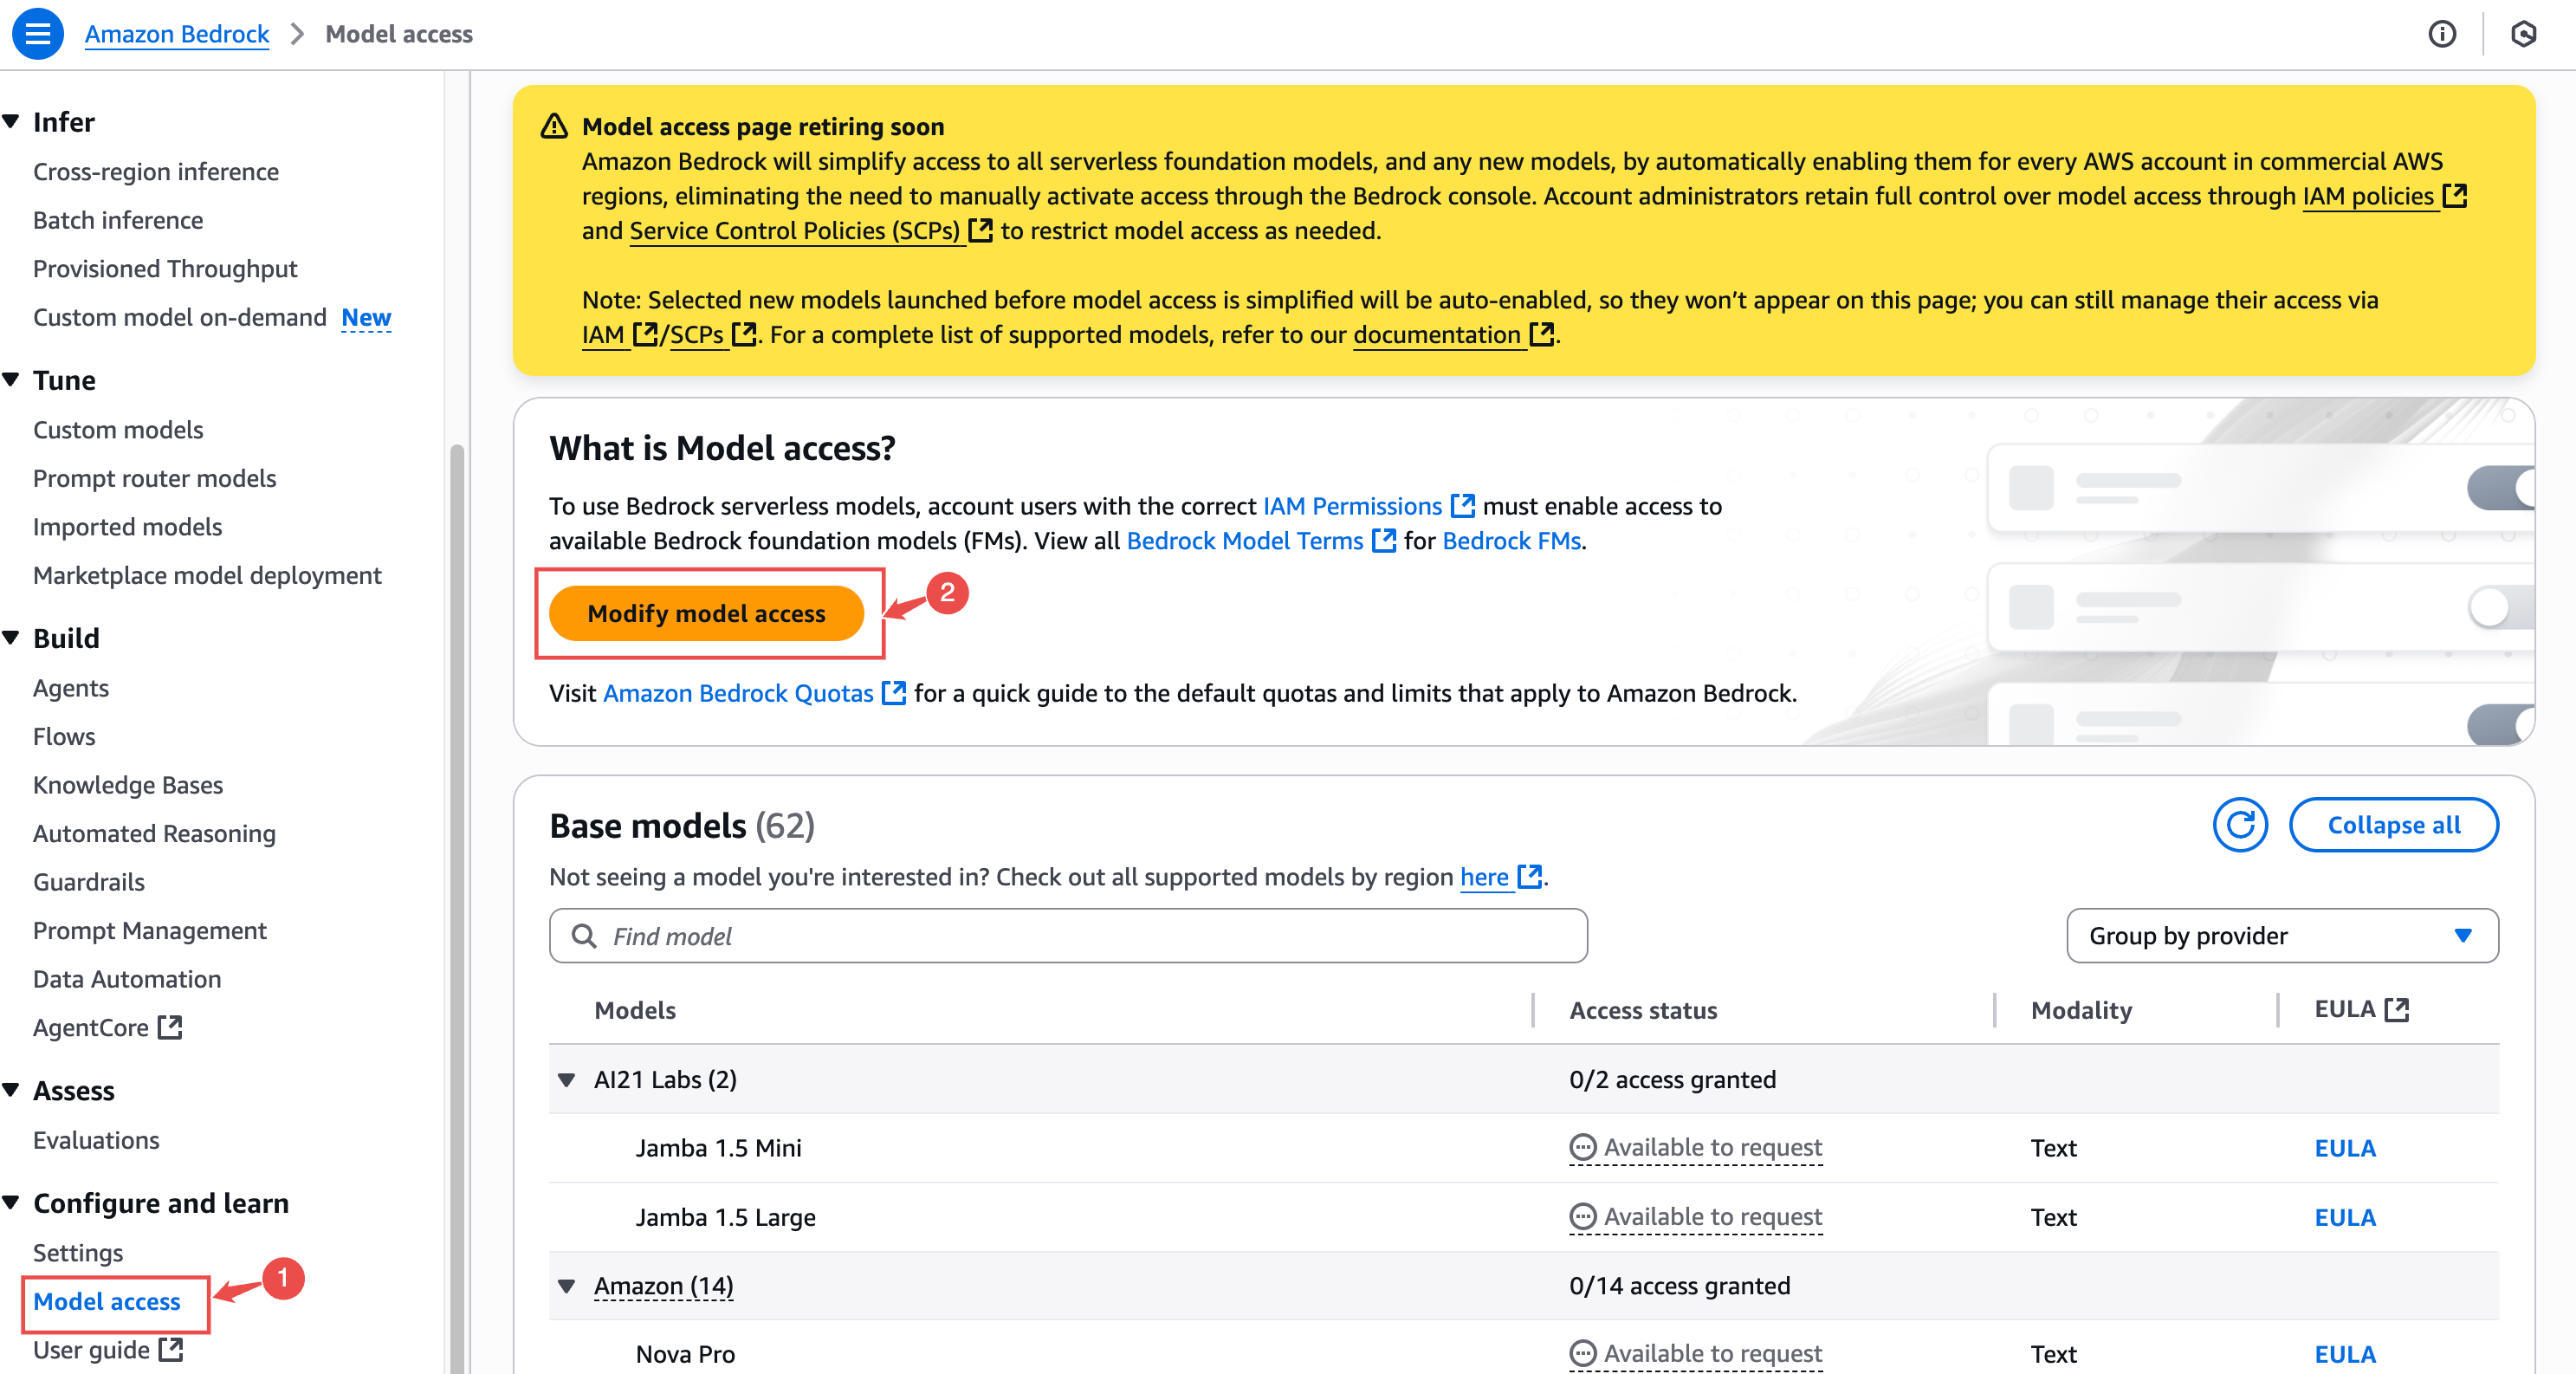
Task: Click the info icon in the top bar
Action: point(2443,34)
